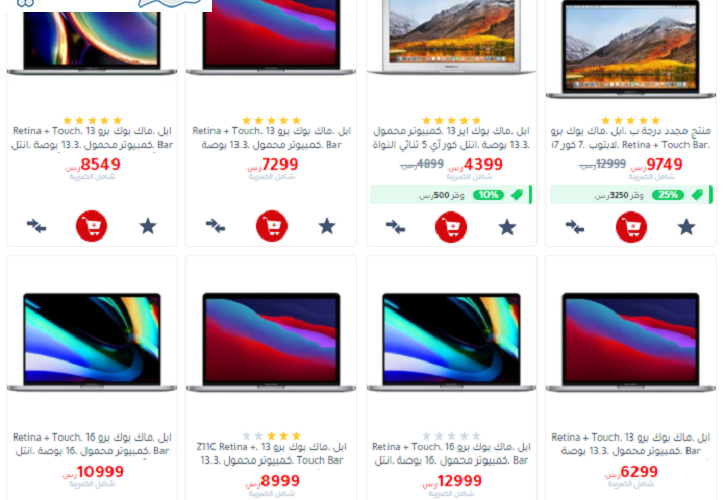Click compare arrows for the 7299 MacBook Pro
The width and height of the screenshot is (725, 500).
pos(215,226)
